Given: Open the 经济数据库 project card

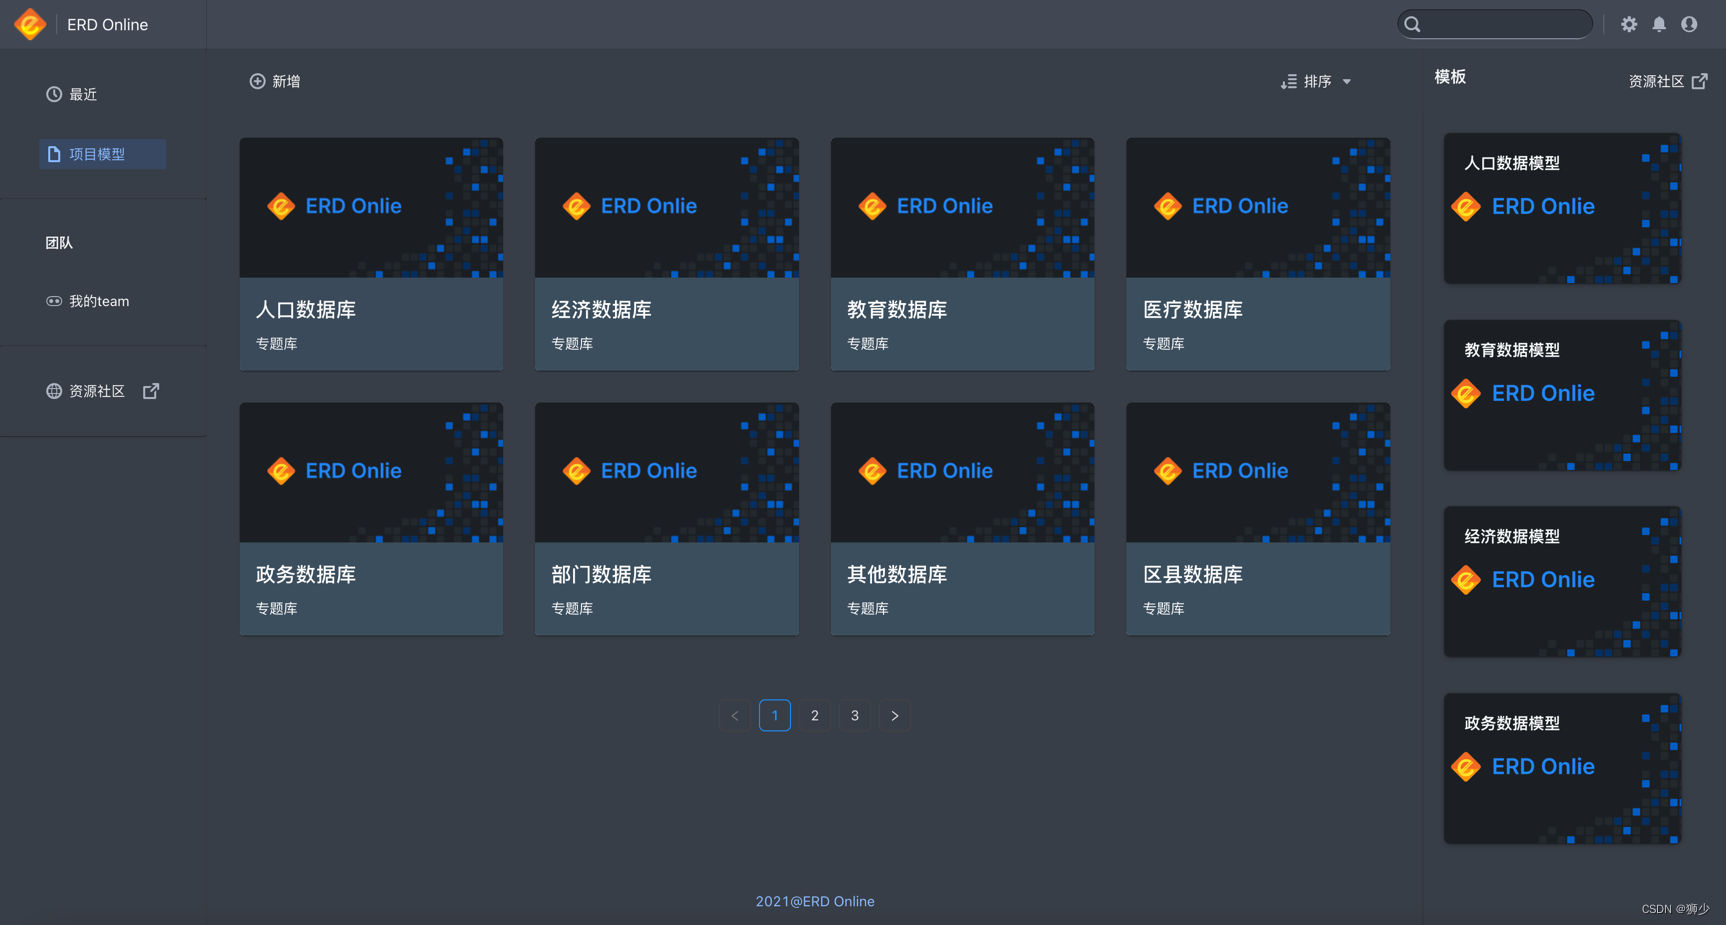Looking at the screenshot, I should click(x=667, y=254).
